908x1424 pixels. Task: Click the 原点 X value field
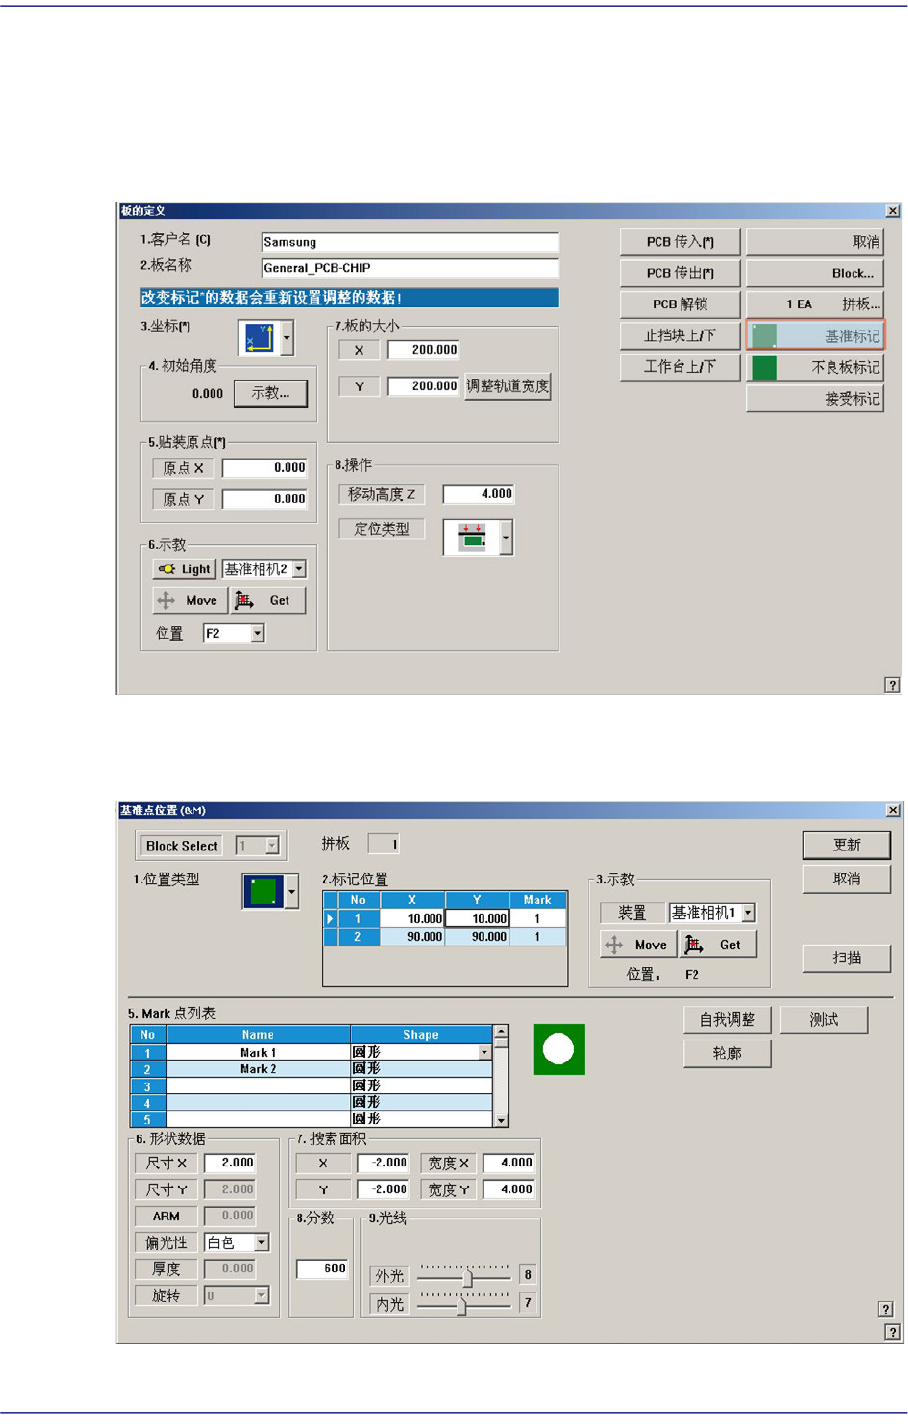click(x=265, y=468)
